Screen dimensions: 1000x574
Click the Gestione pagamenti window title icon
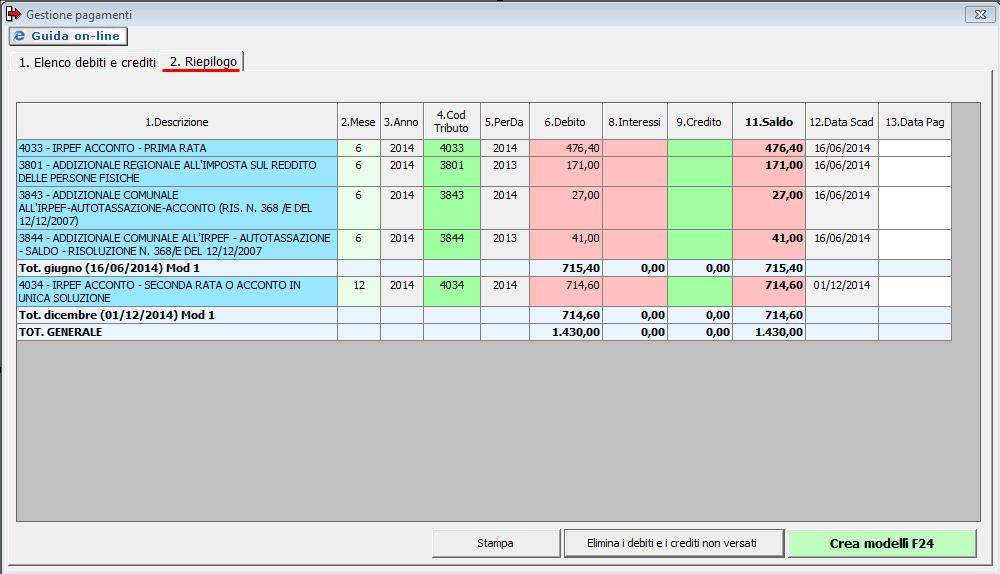pos(14,15)
